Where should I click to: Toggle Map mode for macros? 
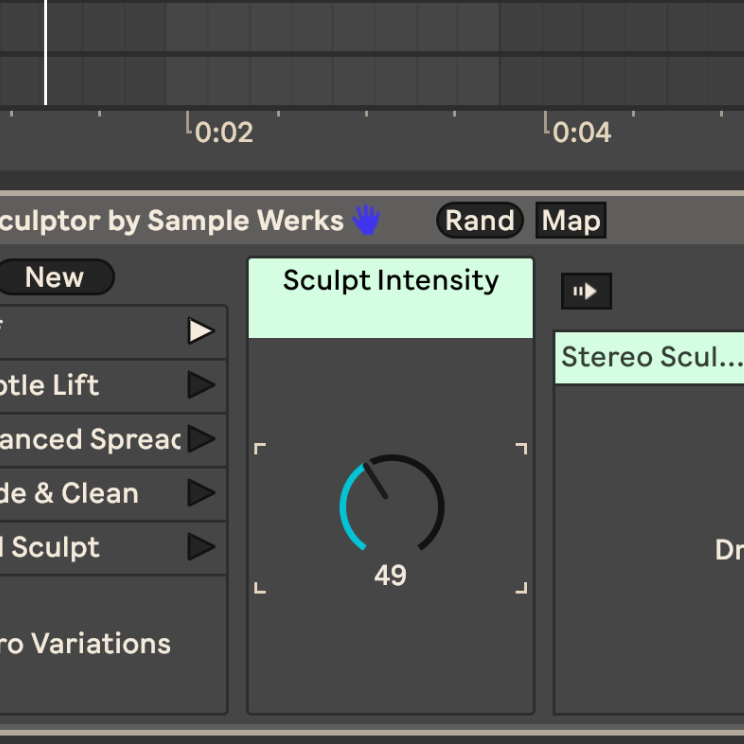[571, 220]
